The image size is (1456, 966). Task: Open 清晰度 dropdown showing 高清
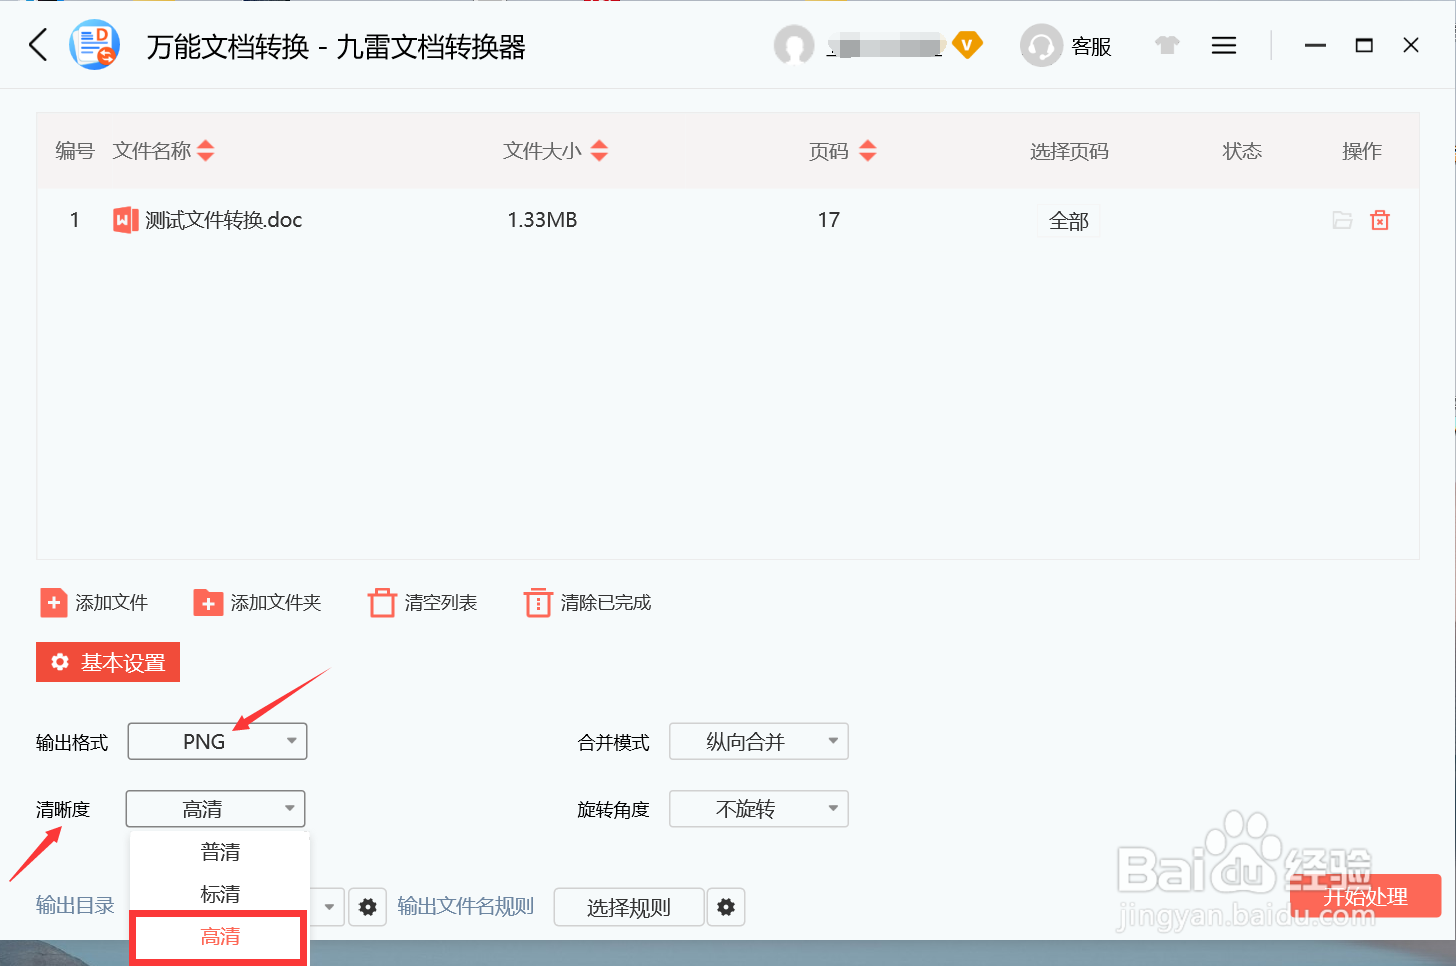(x=215, y=809)
